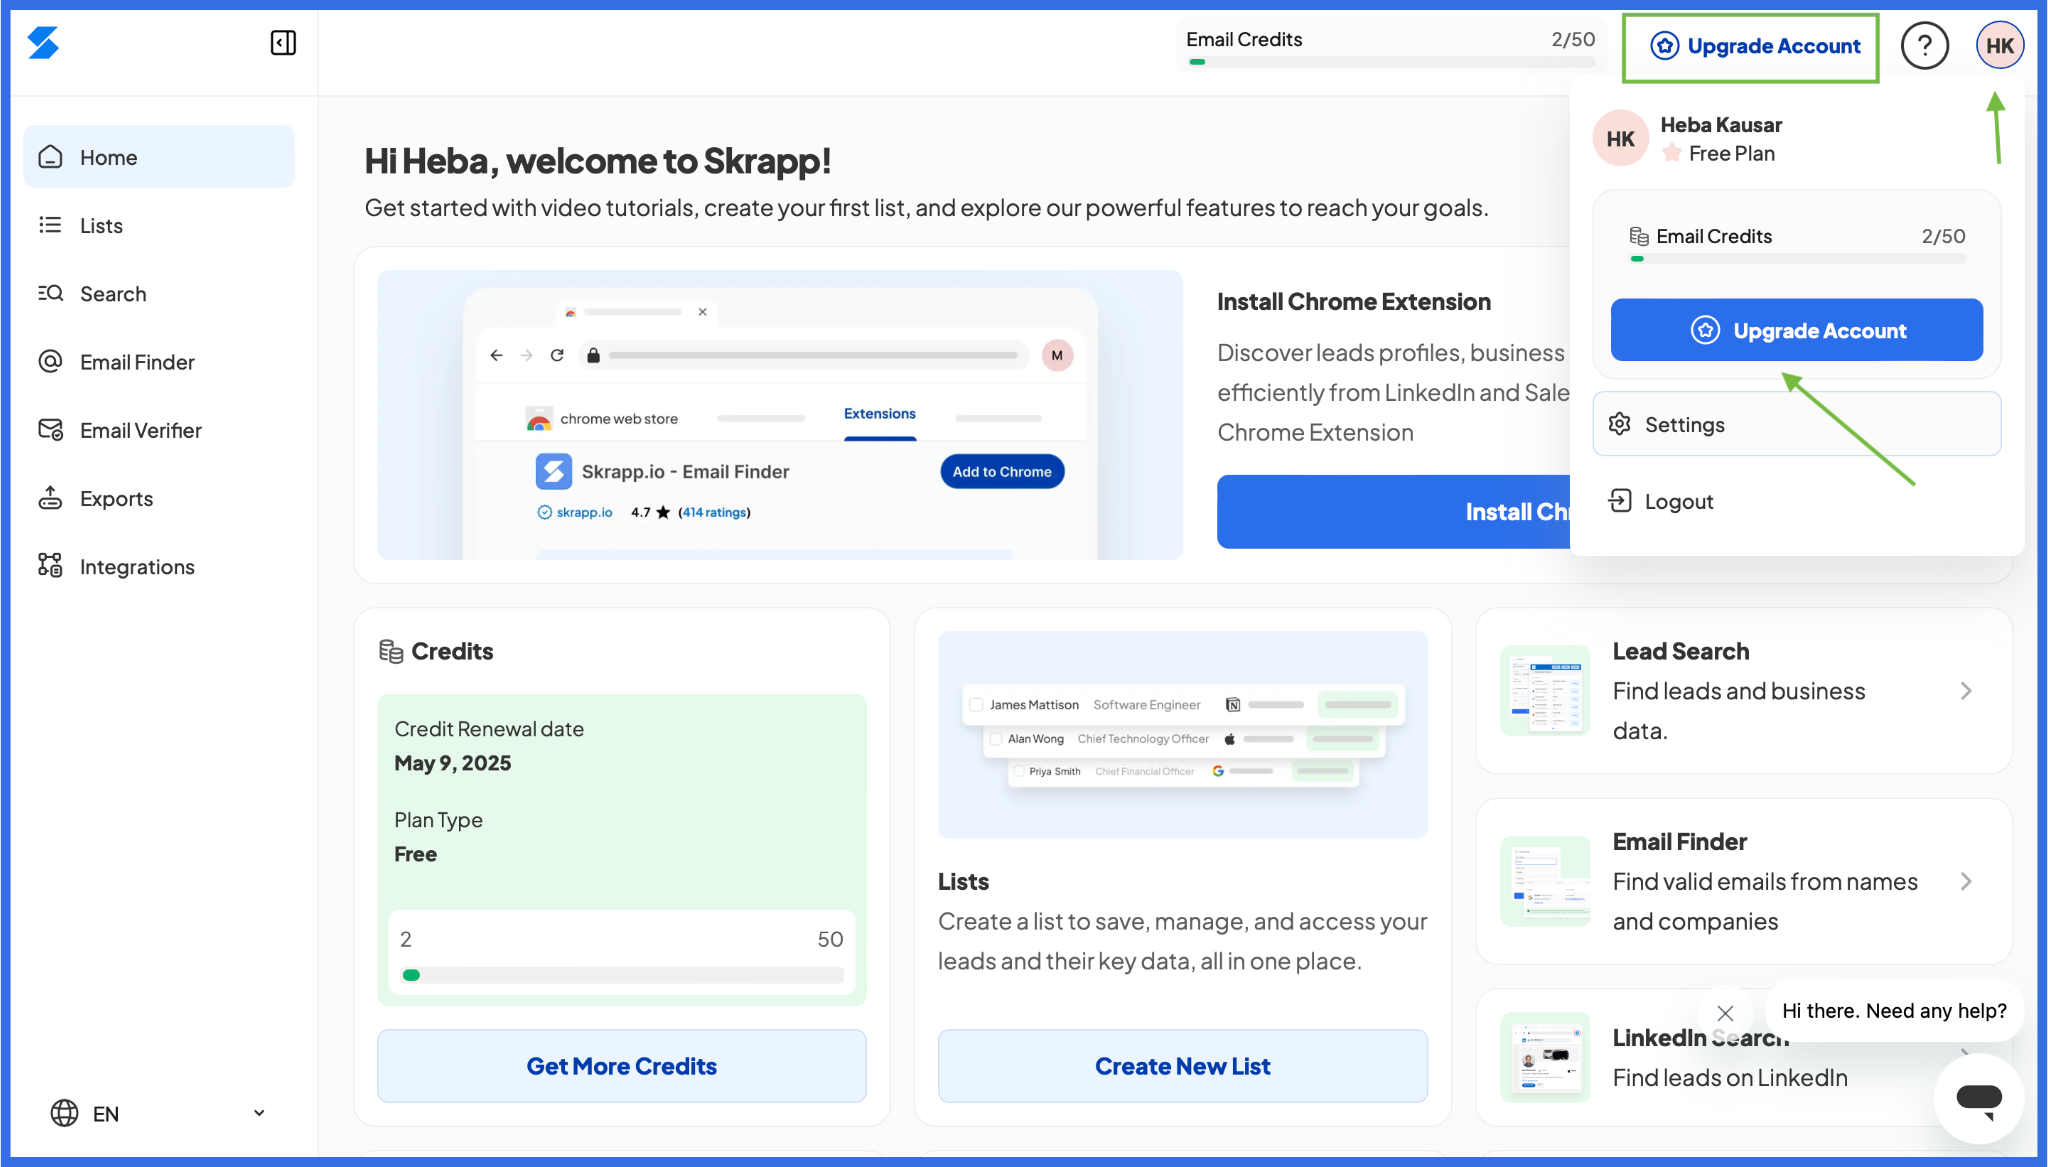
Task: Click the globe language icon
Action: coord(64,1113)
